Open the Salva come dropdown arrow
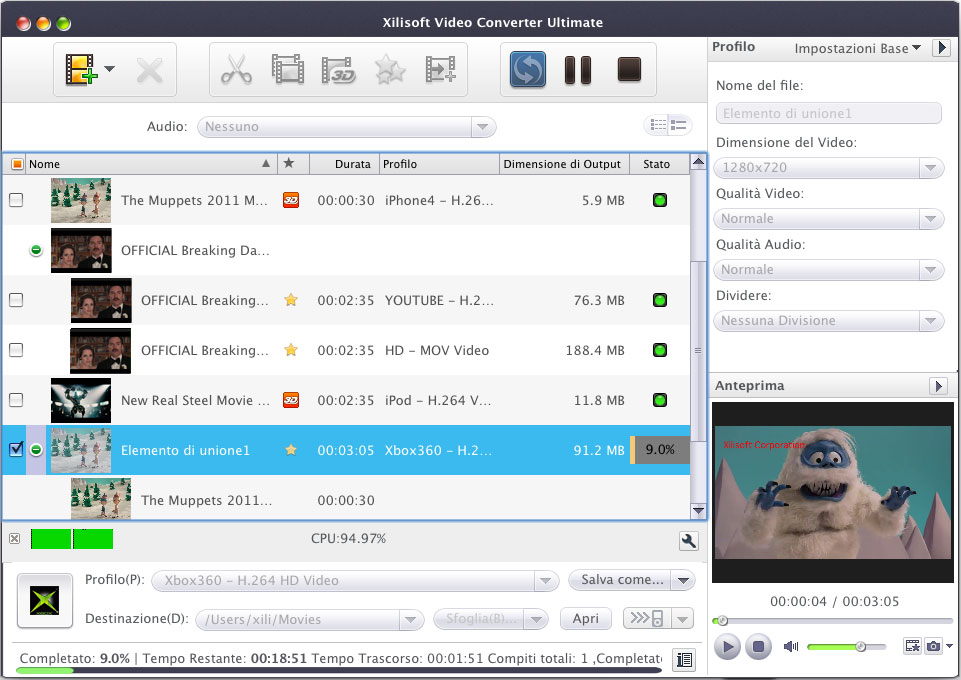 pos(683,580)
